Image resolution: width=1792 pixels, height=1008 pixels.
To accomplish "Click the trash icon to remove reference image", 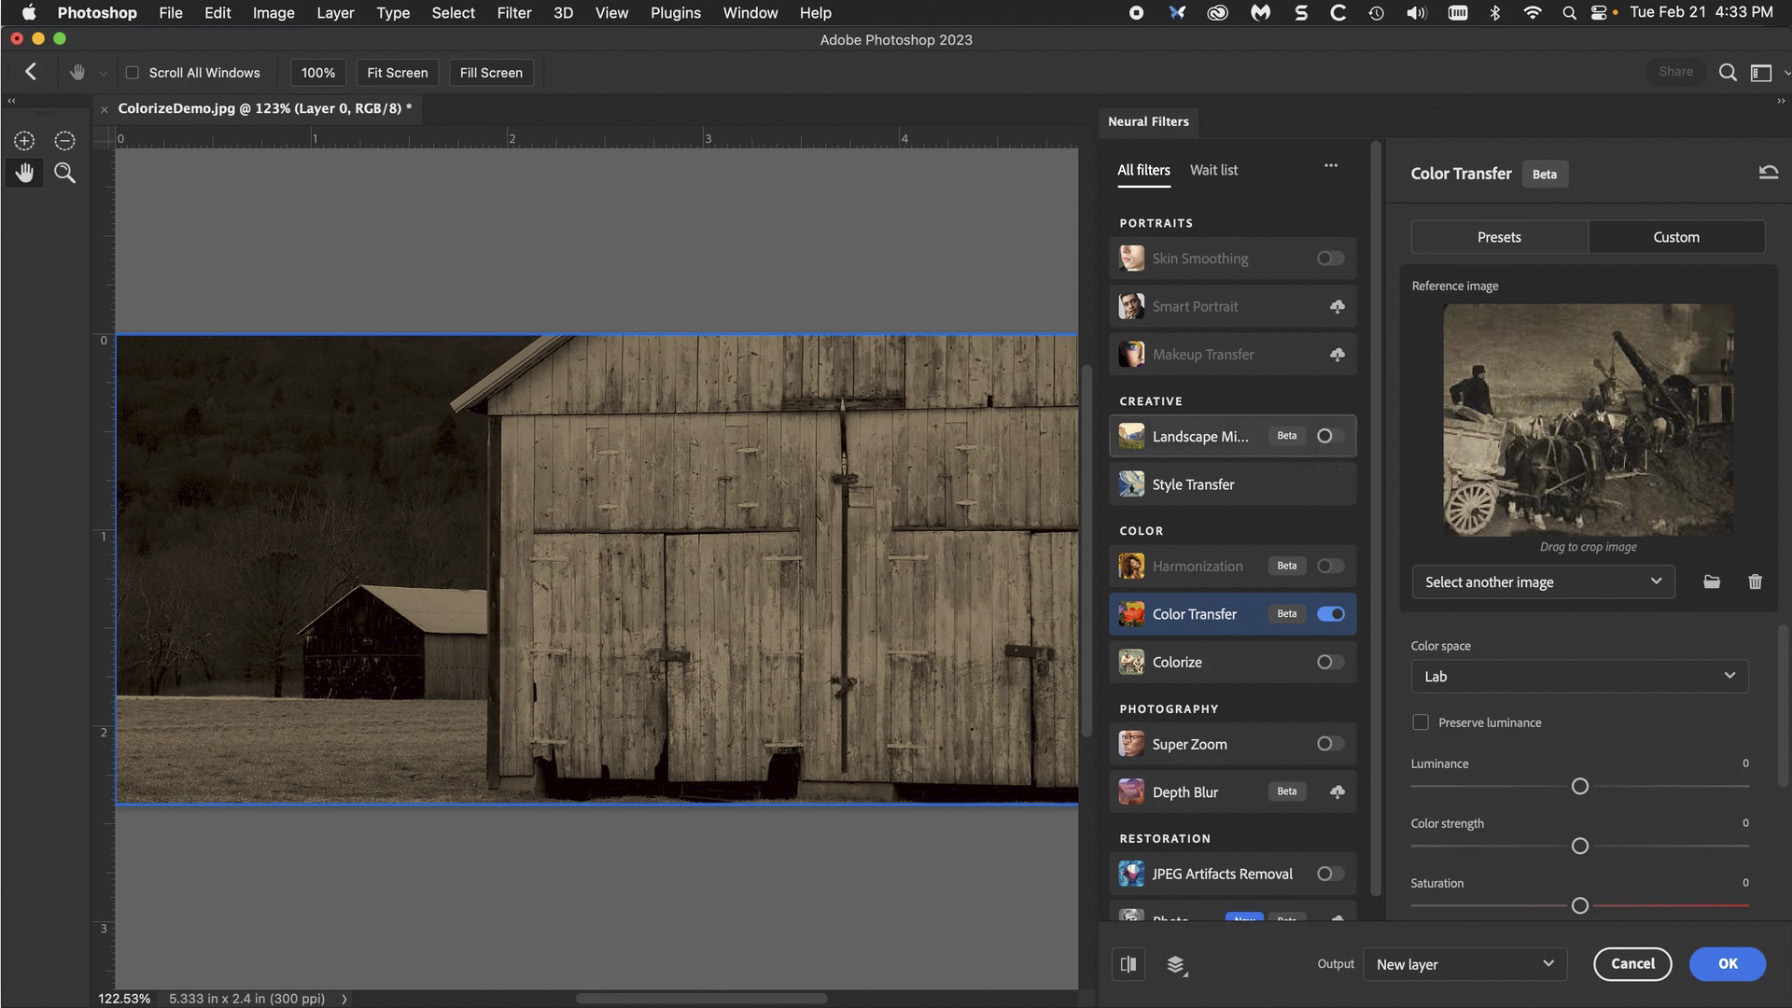I will click(x=1755, y=581).
